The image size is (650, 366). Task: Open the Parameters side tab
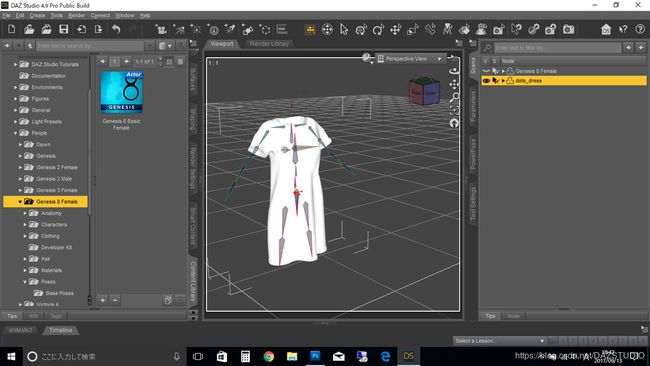pos(473,106)
